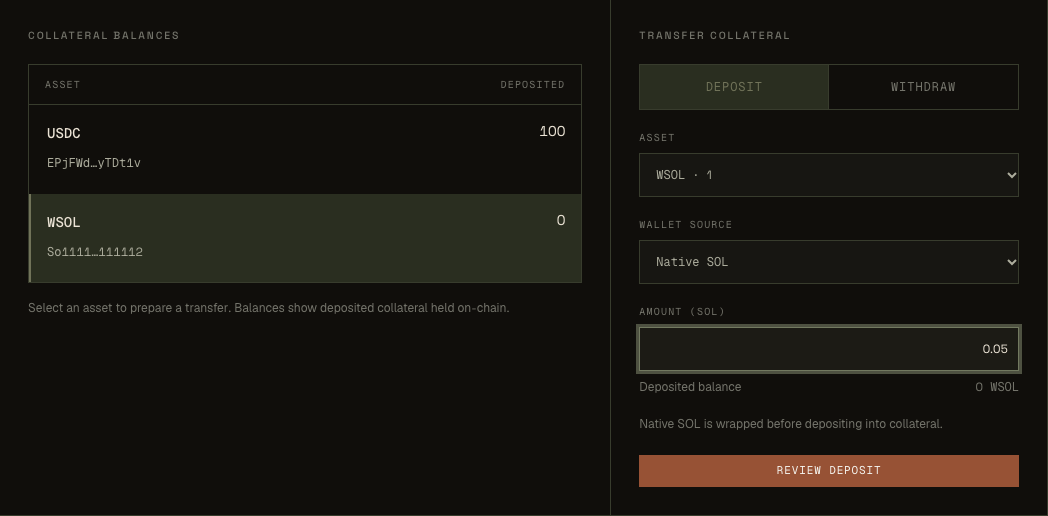Click the 'Wallet Source' field label

686,225
